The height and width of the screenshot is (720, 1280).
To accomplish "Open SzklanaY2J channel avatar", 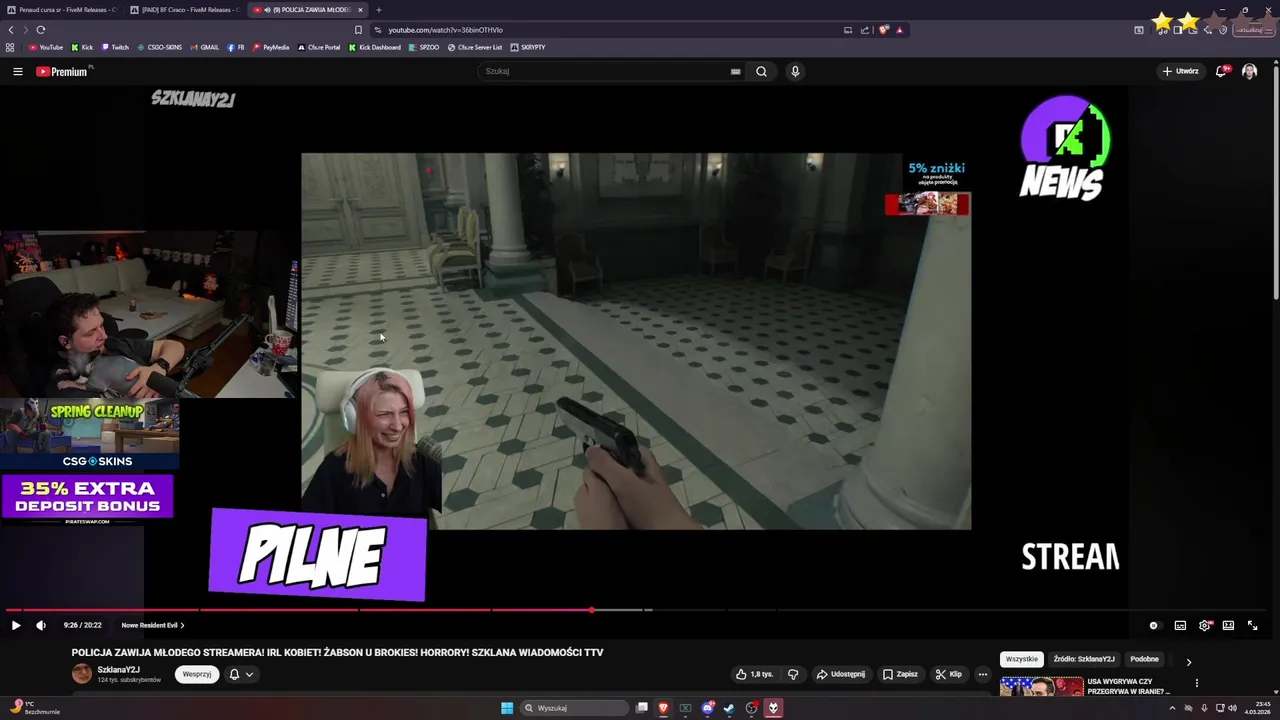I will pyautogui.click(x=82, y=674).
